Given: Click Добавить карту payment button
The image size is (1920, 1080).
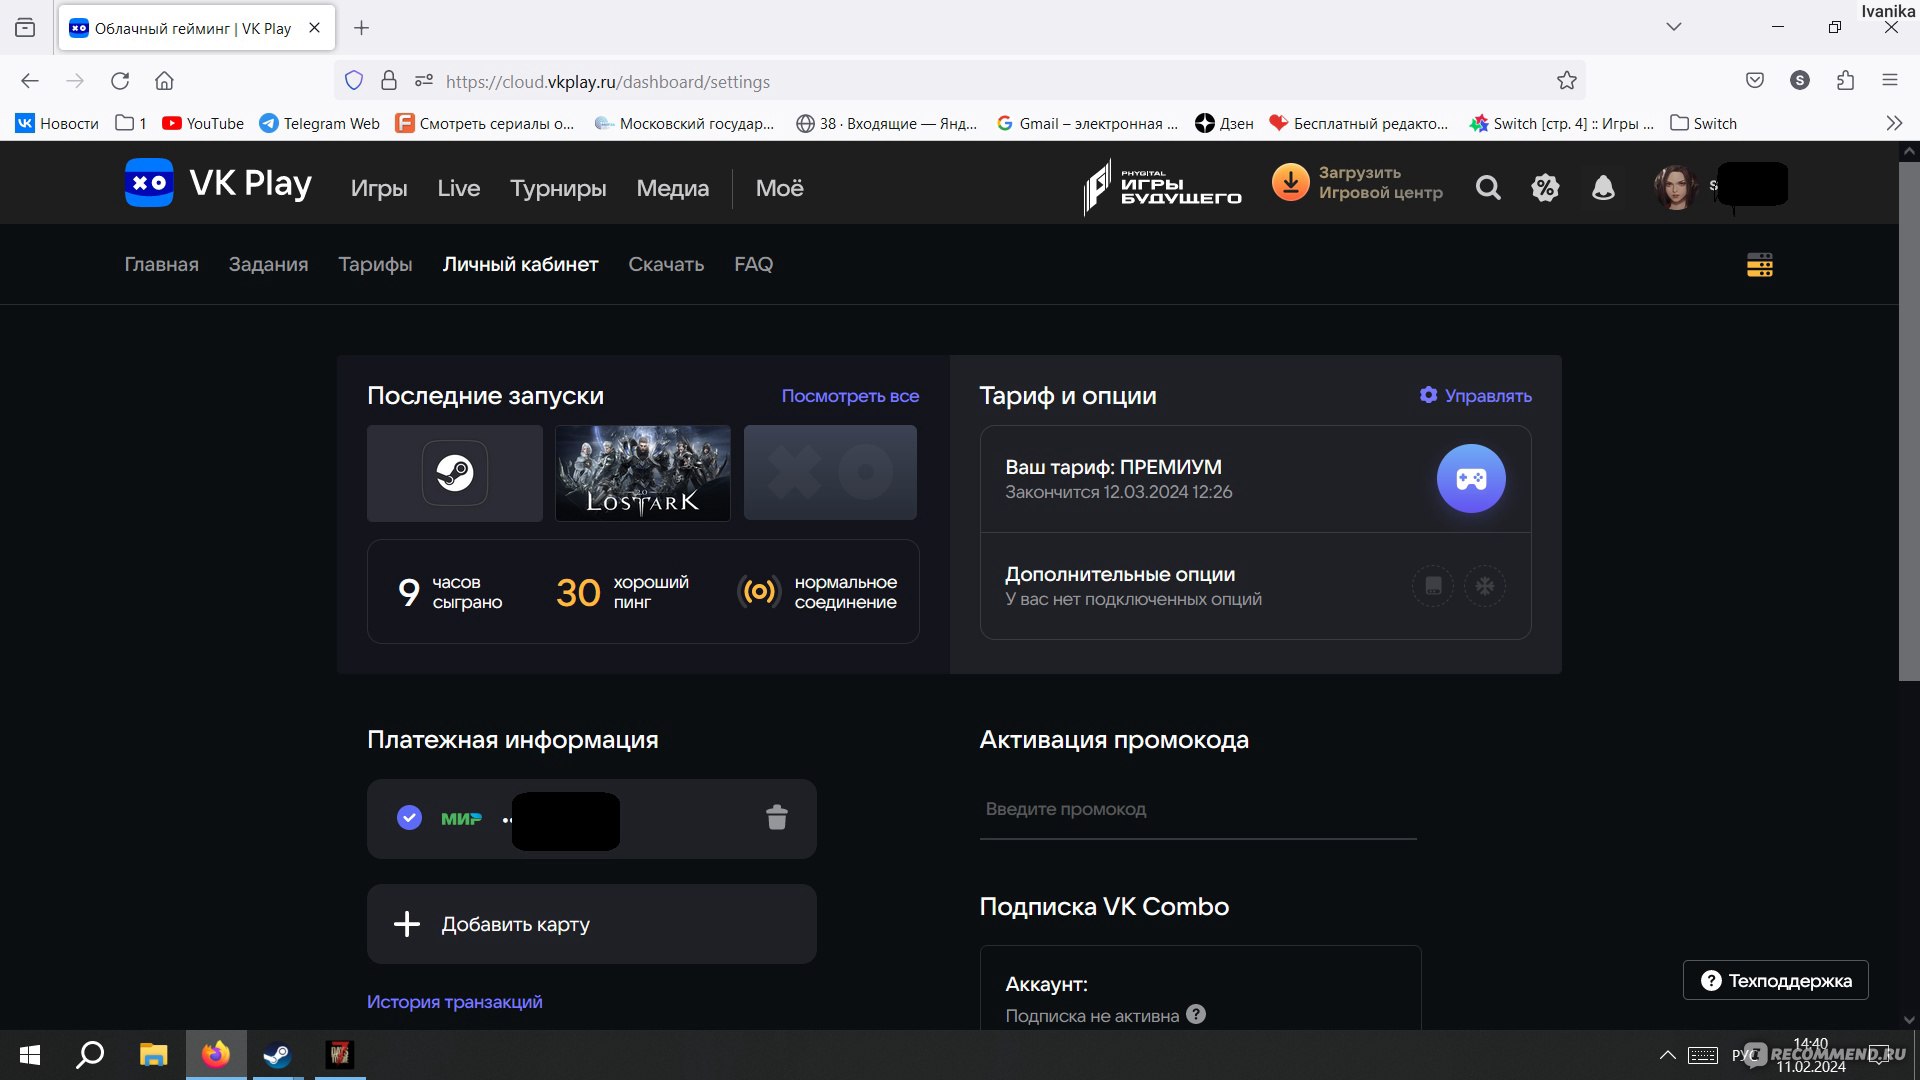Looking at the screenshot, I should [591, 923].
